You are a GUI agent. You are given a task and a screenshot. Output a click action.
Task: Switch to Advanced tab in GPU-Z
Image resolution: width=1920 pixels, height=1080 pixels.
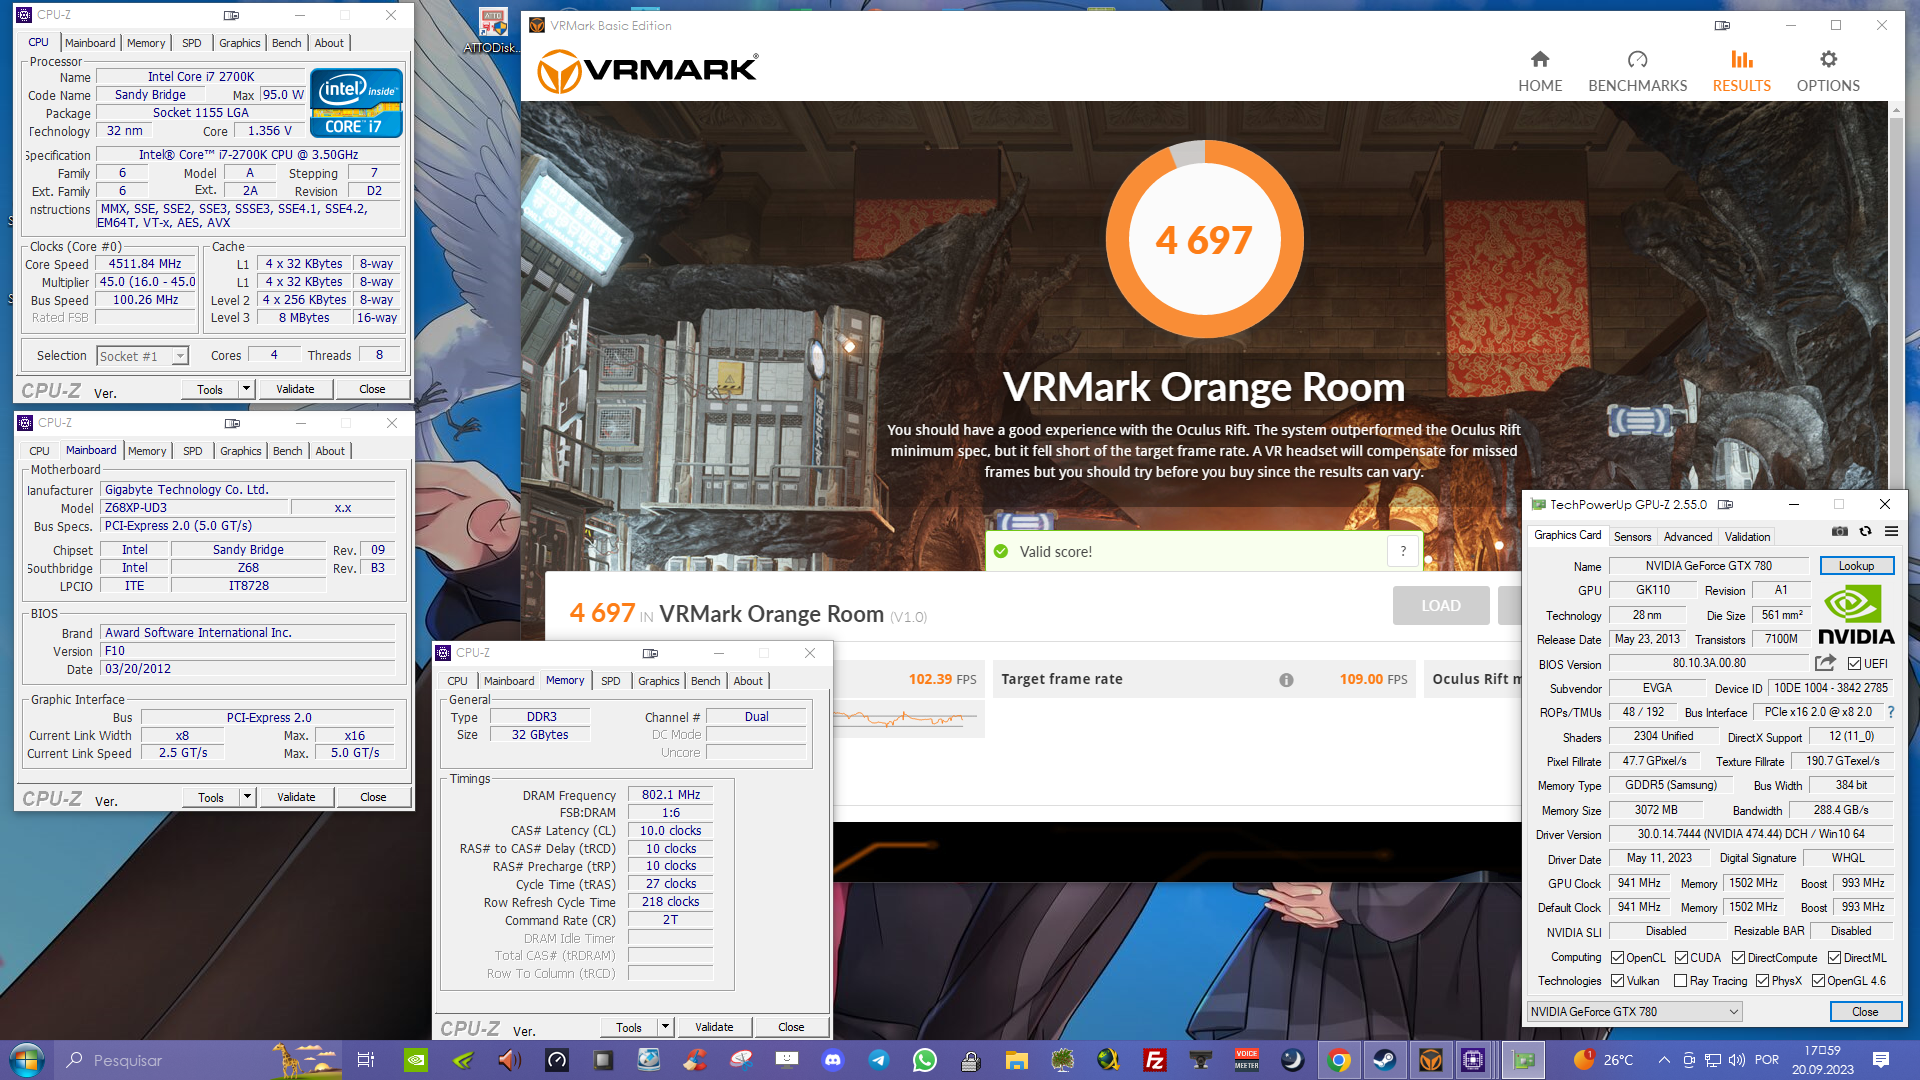point(1688,537)
